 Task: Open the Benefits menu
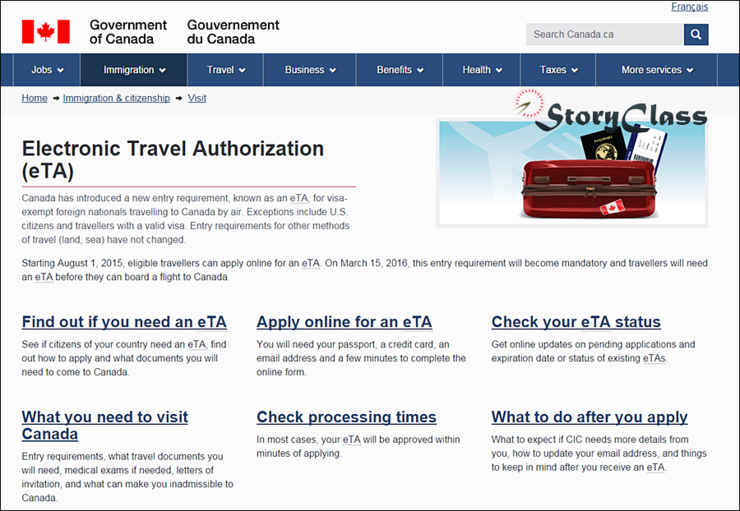click(399, 70)
